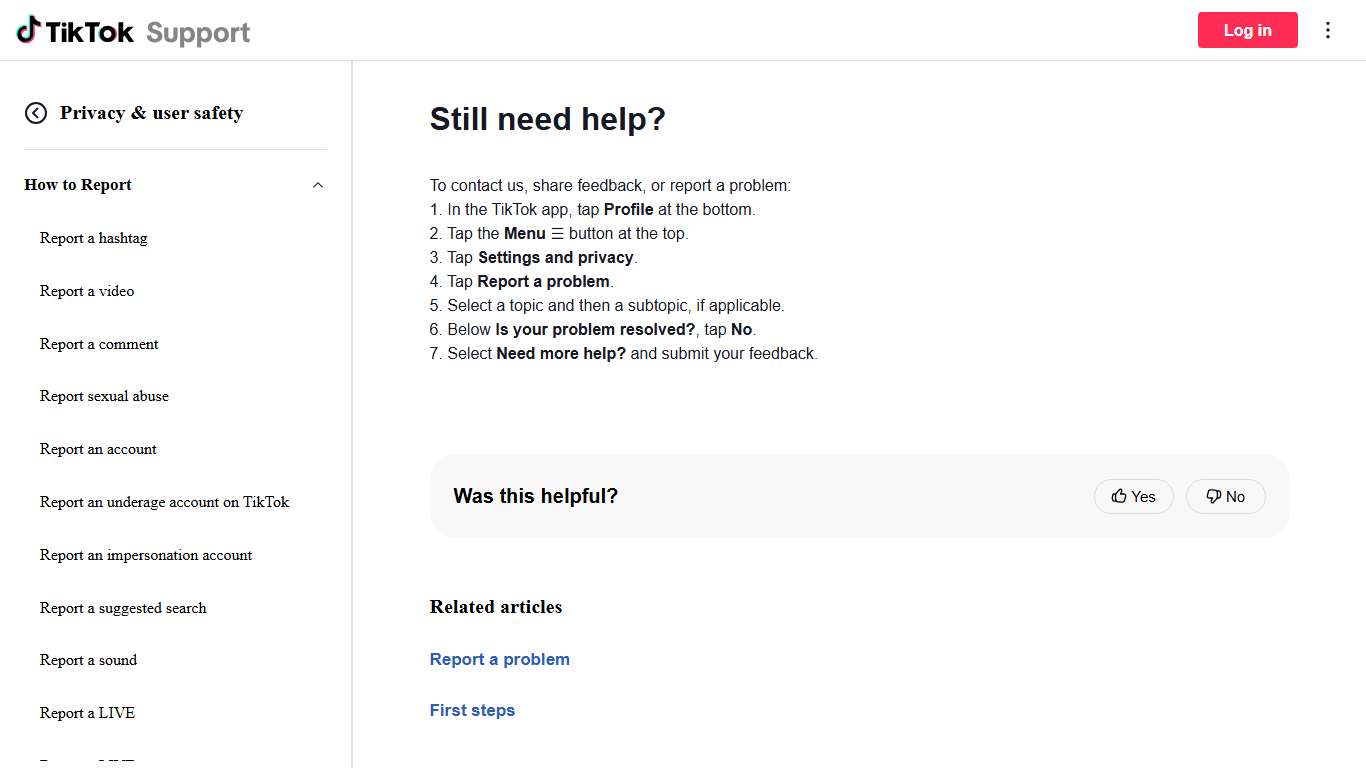Open the three-dot more options menu
Screen dimensions: 1366x768
point(1328,30)
